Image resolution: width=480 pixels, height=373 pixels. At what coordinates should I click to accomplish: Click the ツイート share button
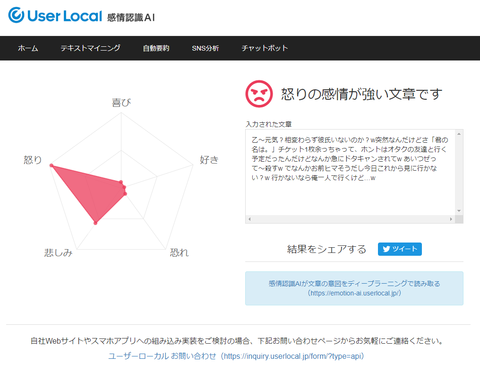400,249
